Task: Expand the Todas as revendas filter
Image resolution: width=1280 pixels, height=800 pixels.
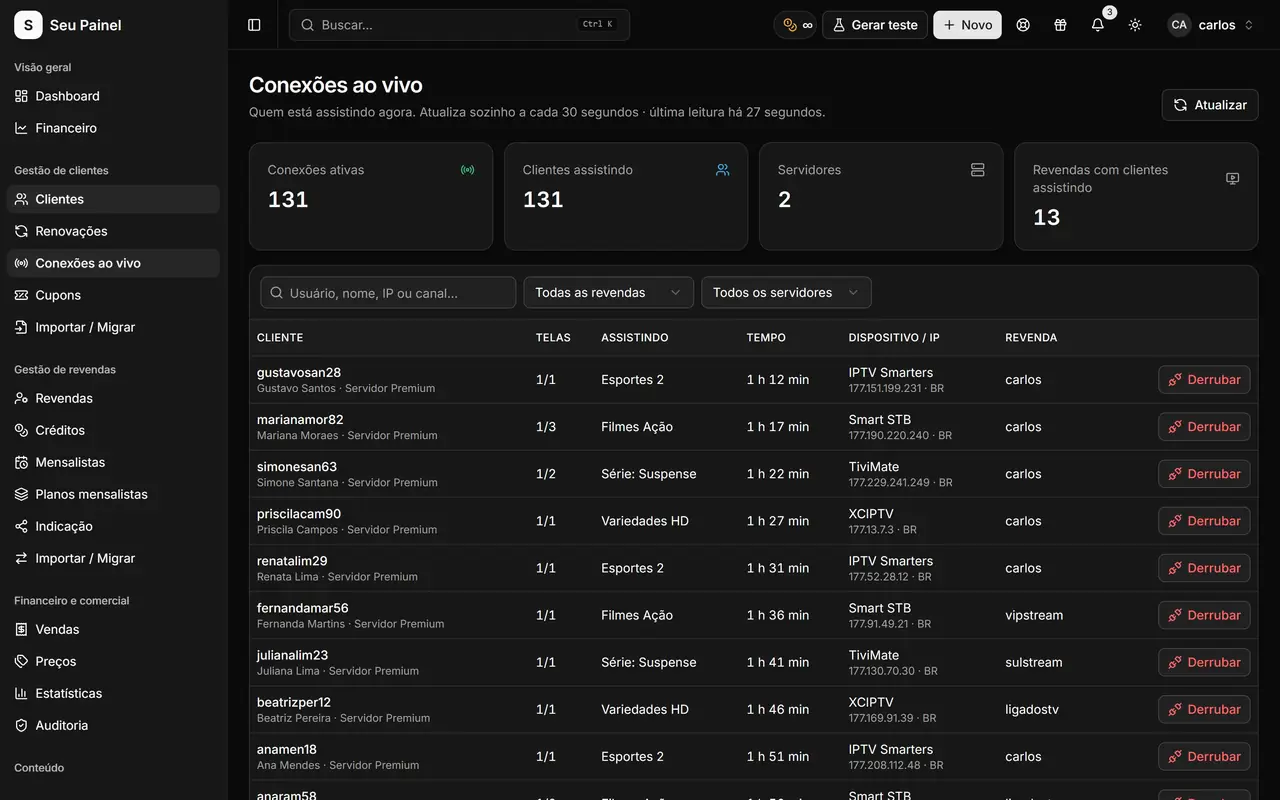Action: pos(608,292)
